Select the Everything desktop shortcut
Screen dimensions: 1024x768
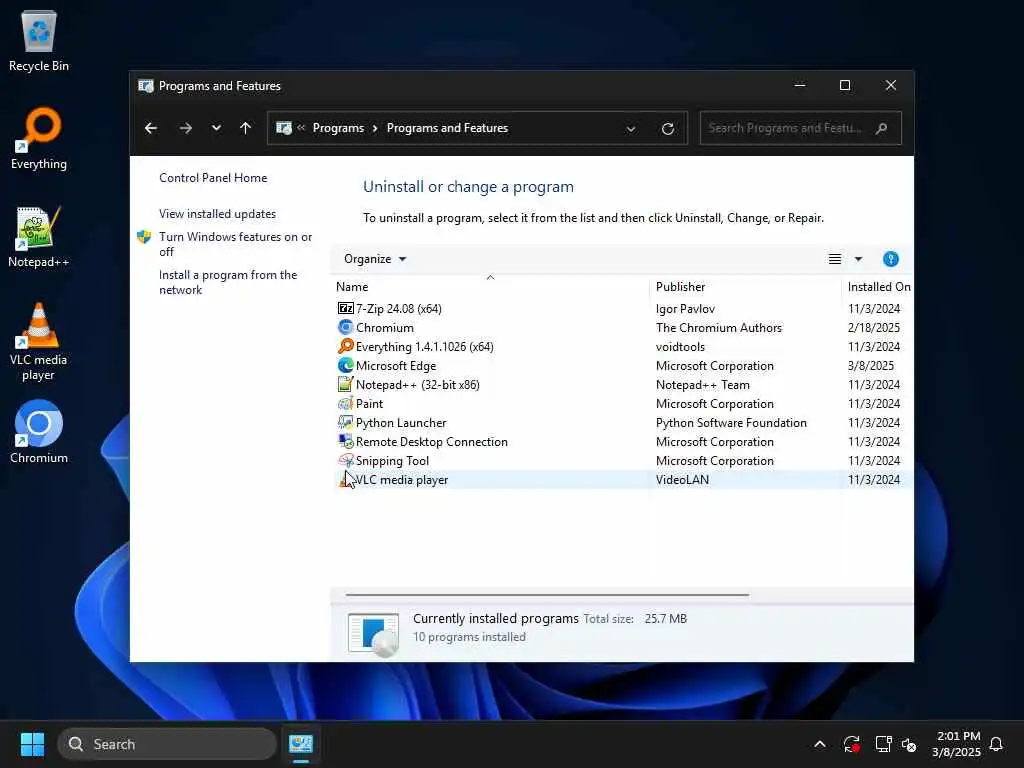click(x=39, y=138)
